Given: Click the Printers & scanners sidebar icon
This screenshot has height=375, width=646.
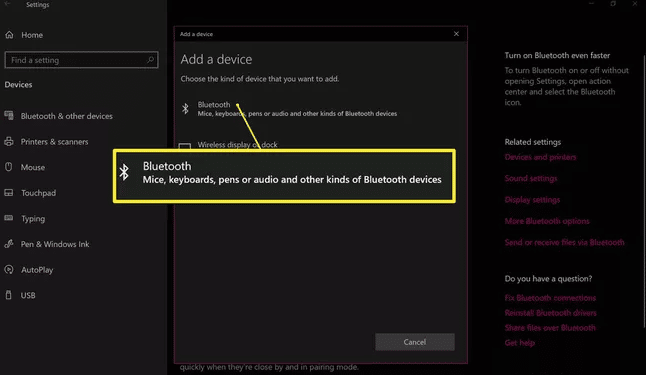Looking at the screenshot, I should [x=9, y=141].
